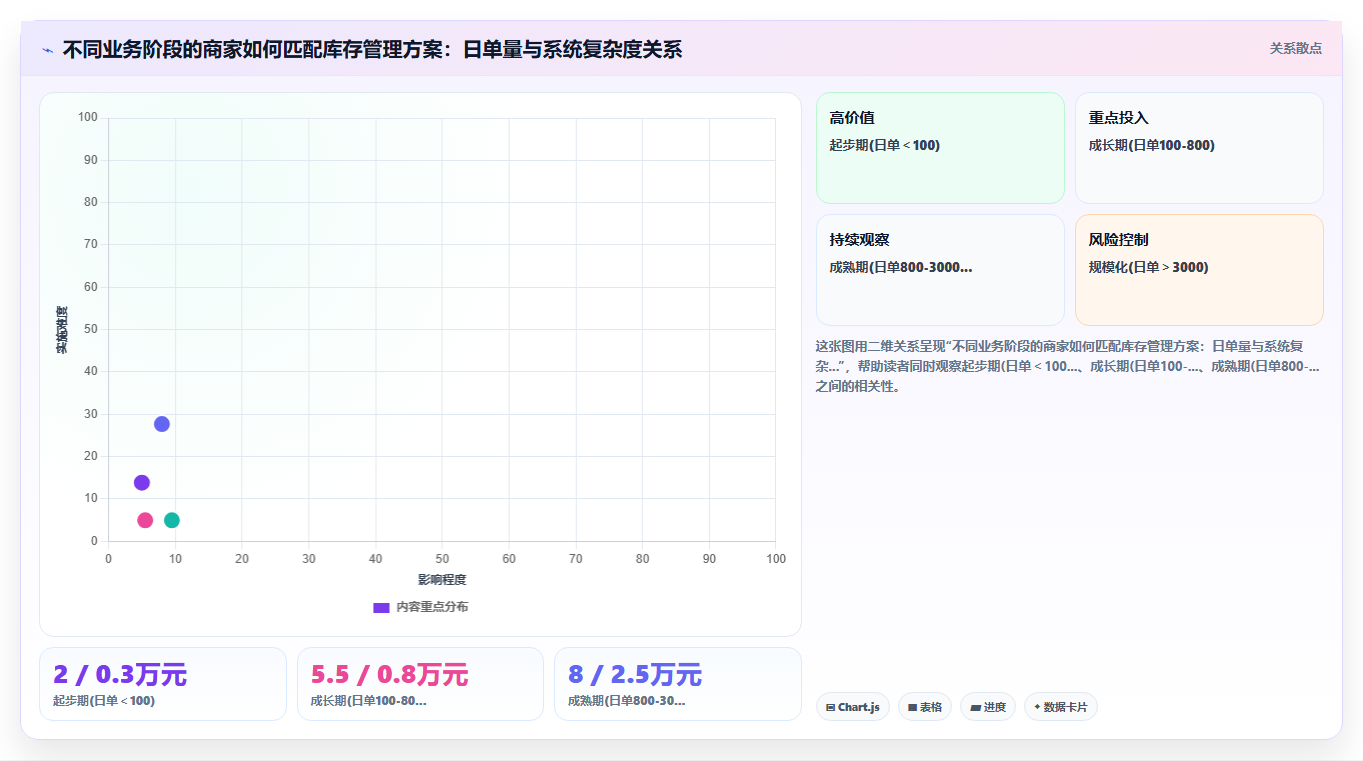Click the 进度 tag

988,707
